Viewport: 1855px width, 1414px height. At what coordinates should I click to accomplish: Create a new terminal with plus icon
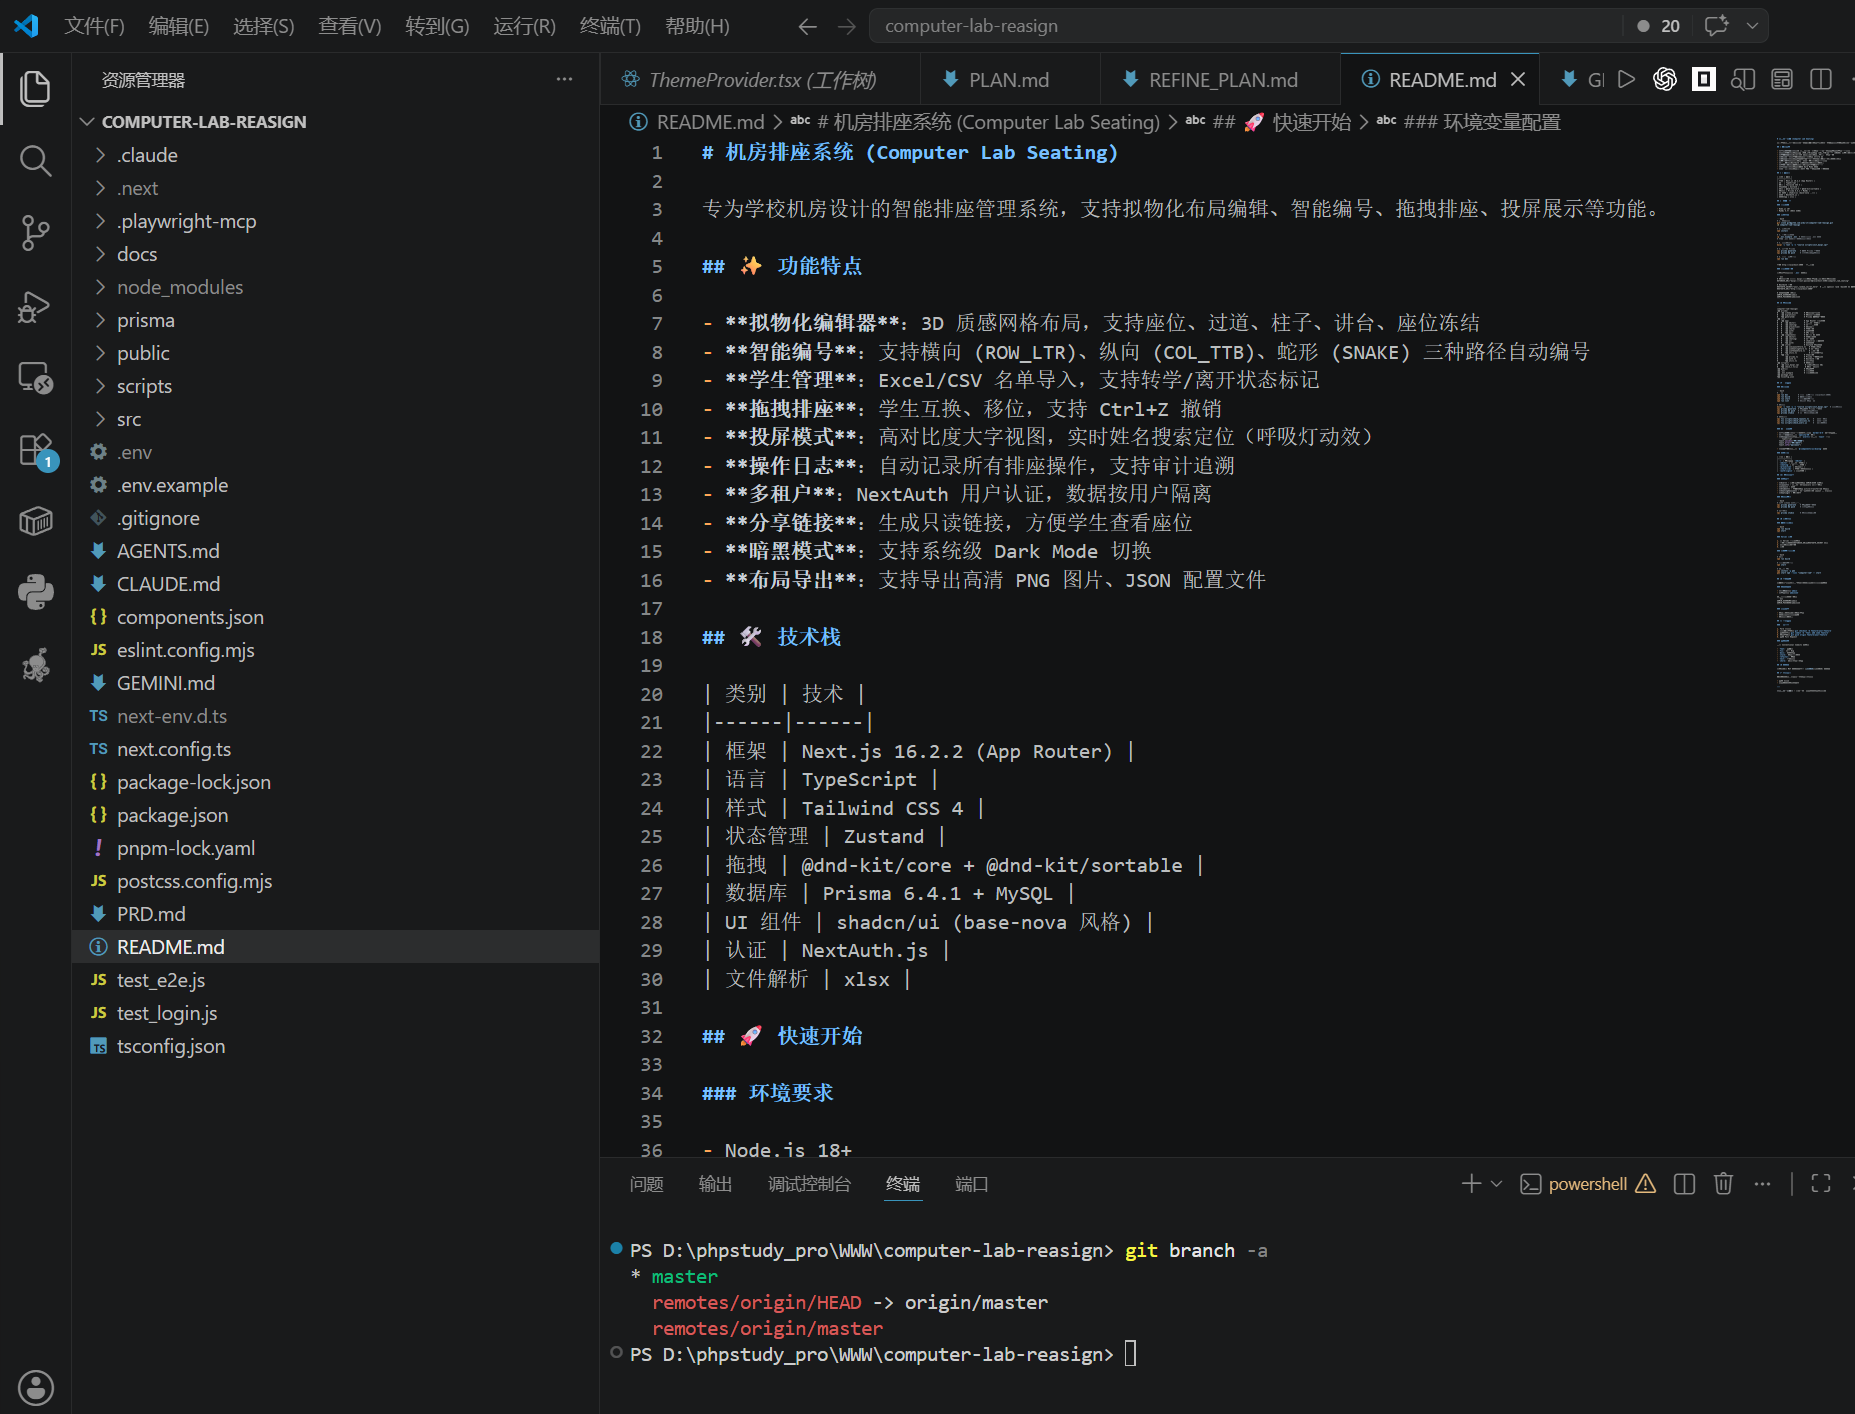[1471, 1184]
